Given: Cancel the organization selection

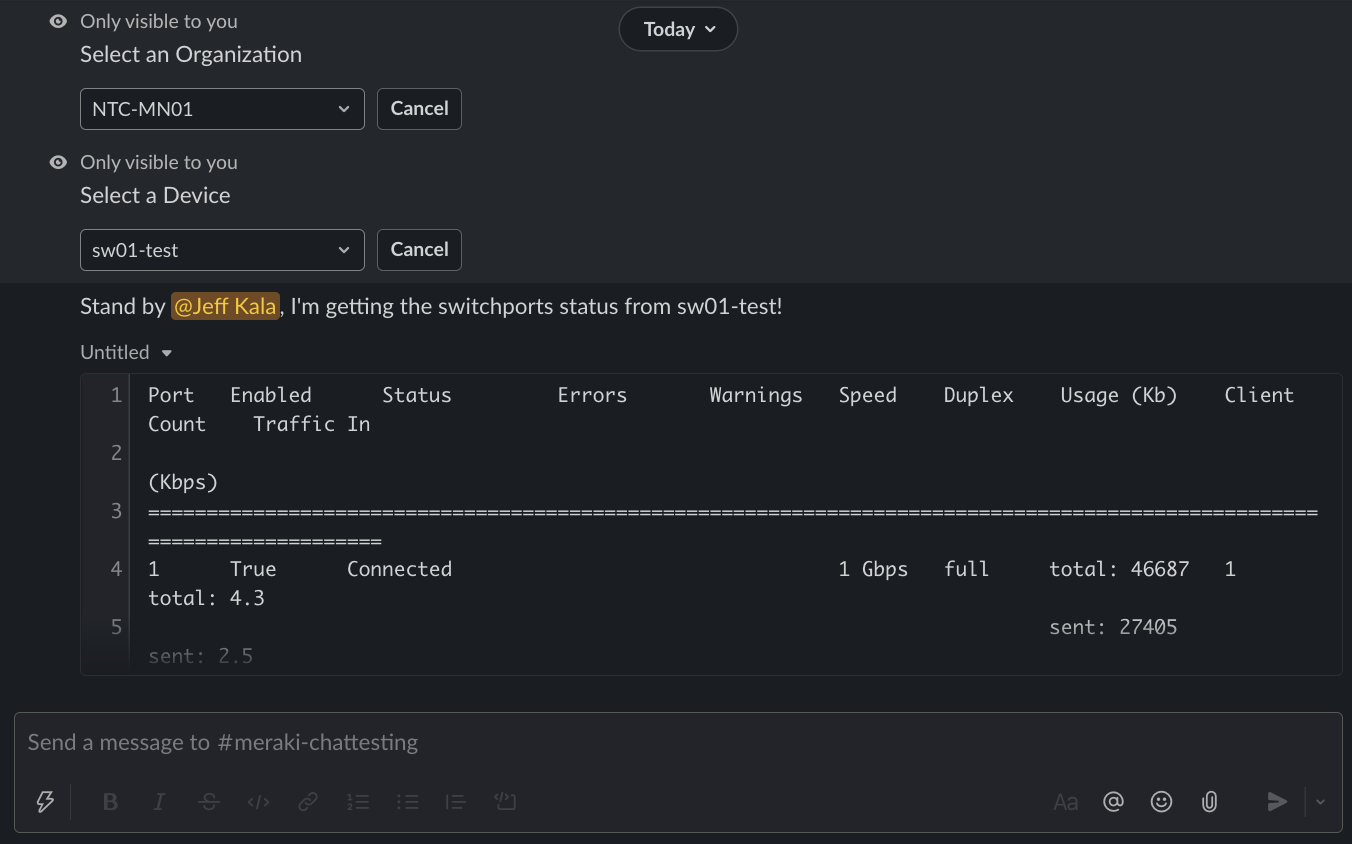Looking at the screenshot, I should 419,109.
